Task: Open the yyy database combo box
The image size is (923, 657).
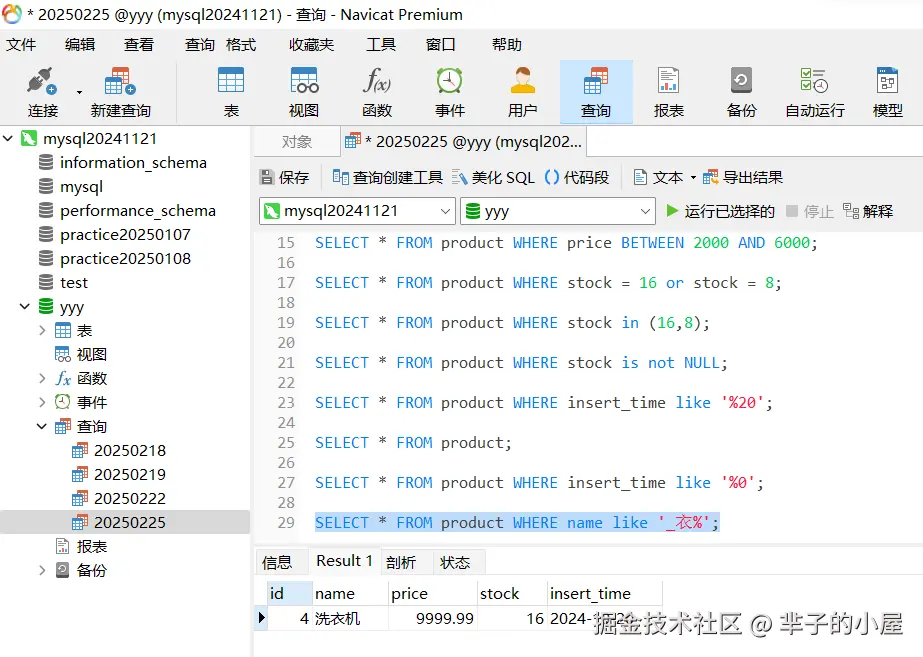Action: pyautogui.click(x=558, y=211)
